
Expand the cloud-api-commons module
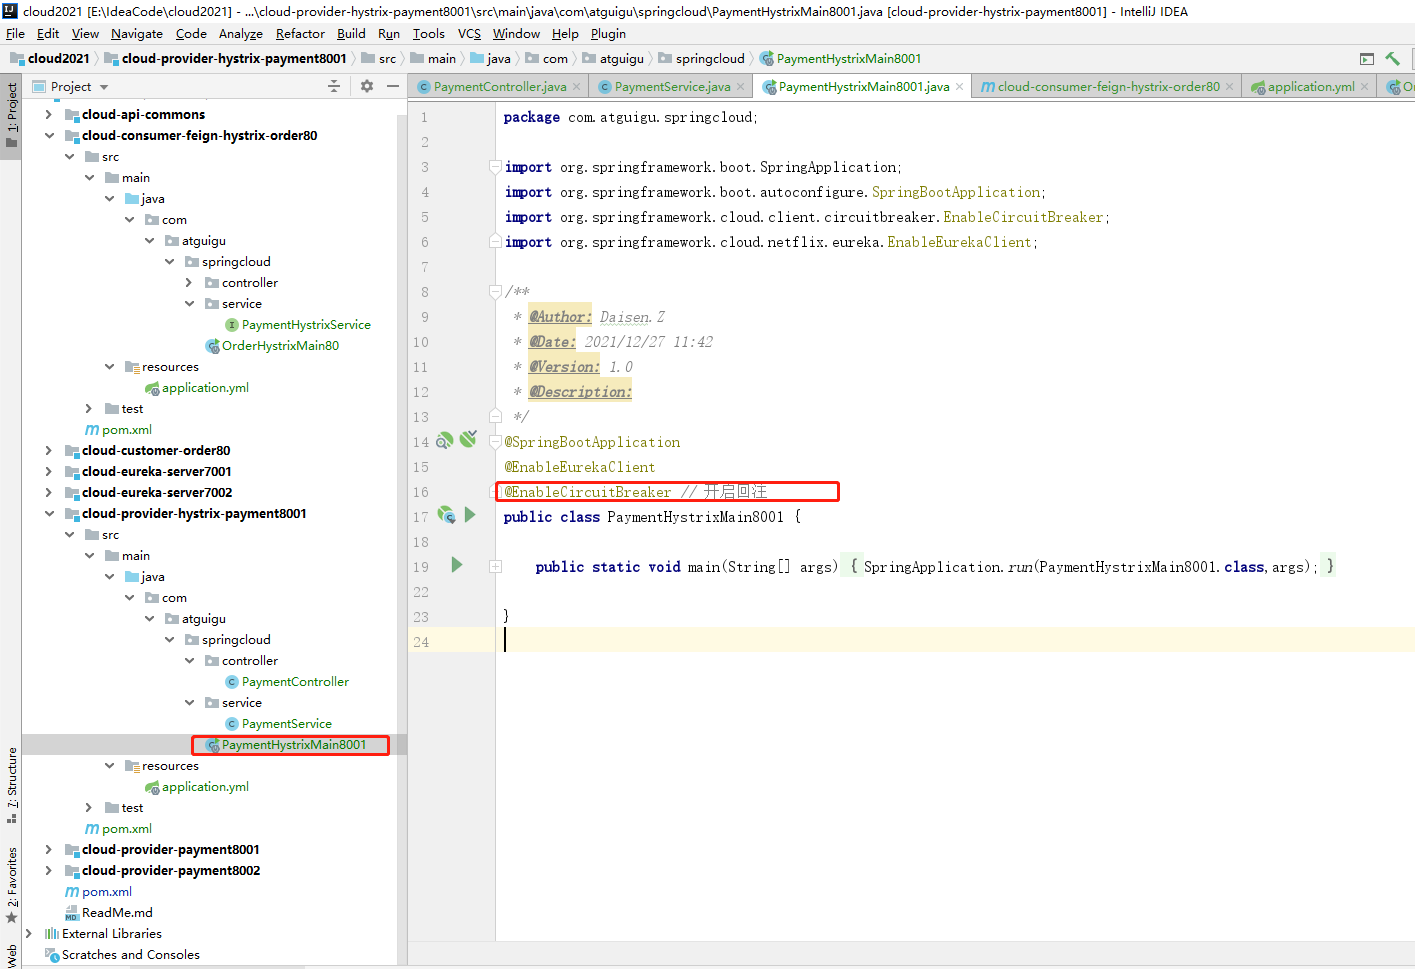[x=48, y=115]
